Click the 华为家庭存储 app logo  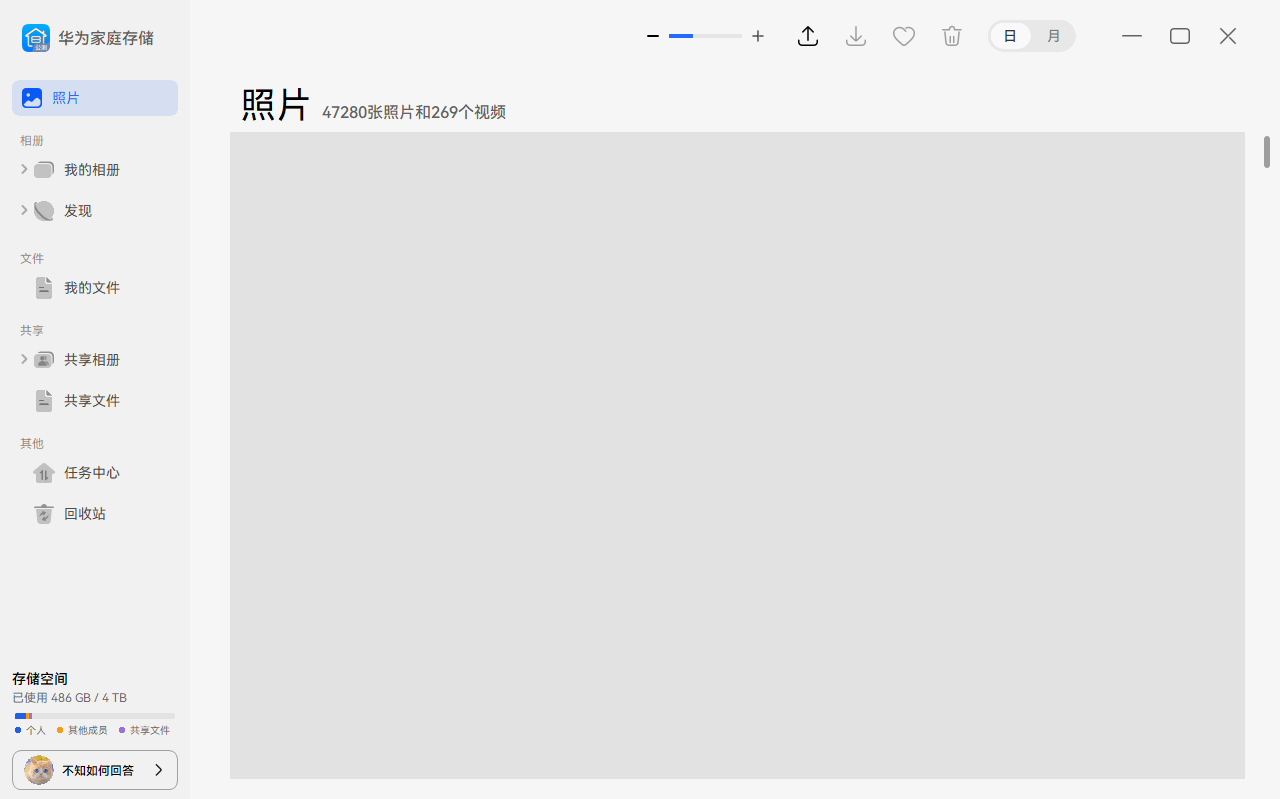(x=36, y=38)
